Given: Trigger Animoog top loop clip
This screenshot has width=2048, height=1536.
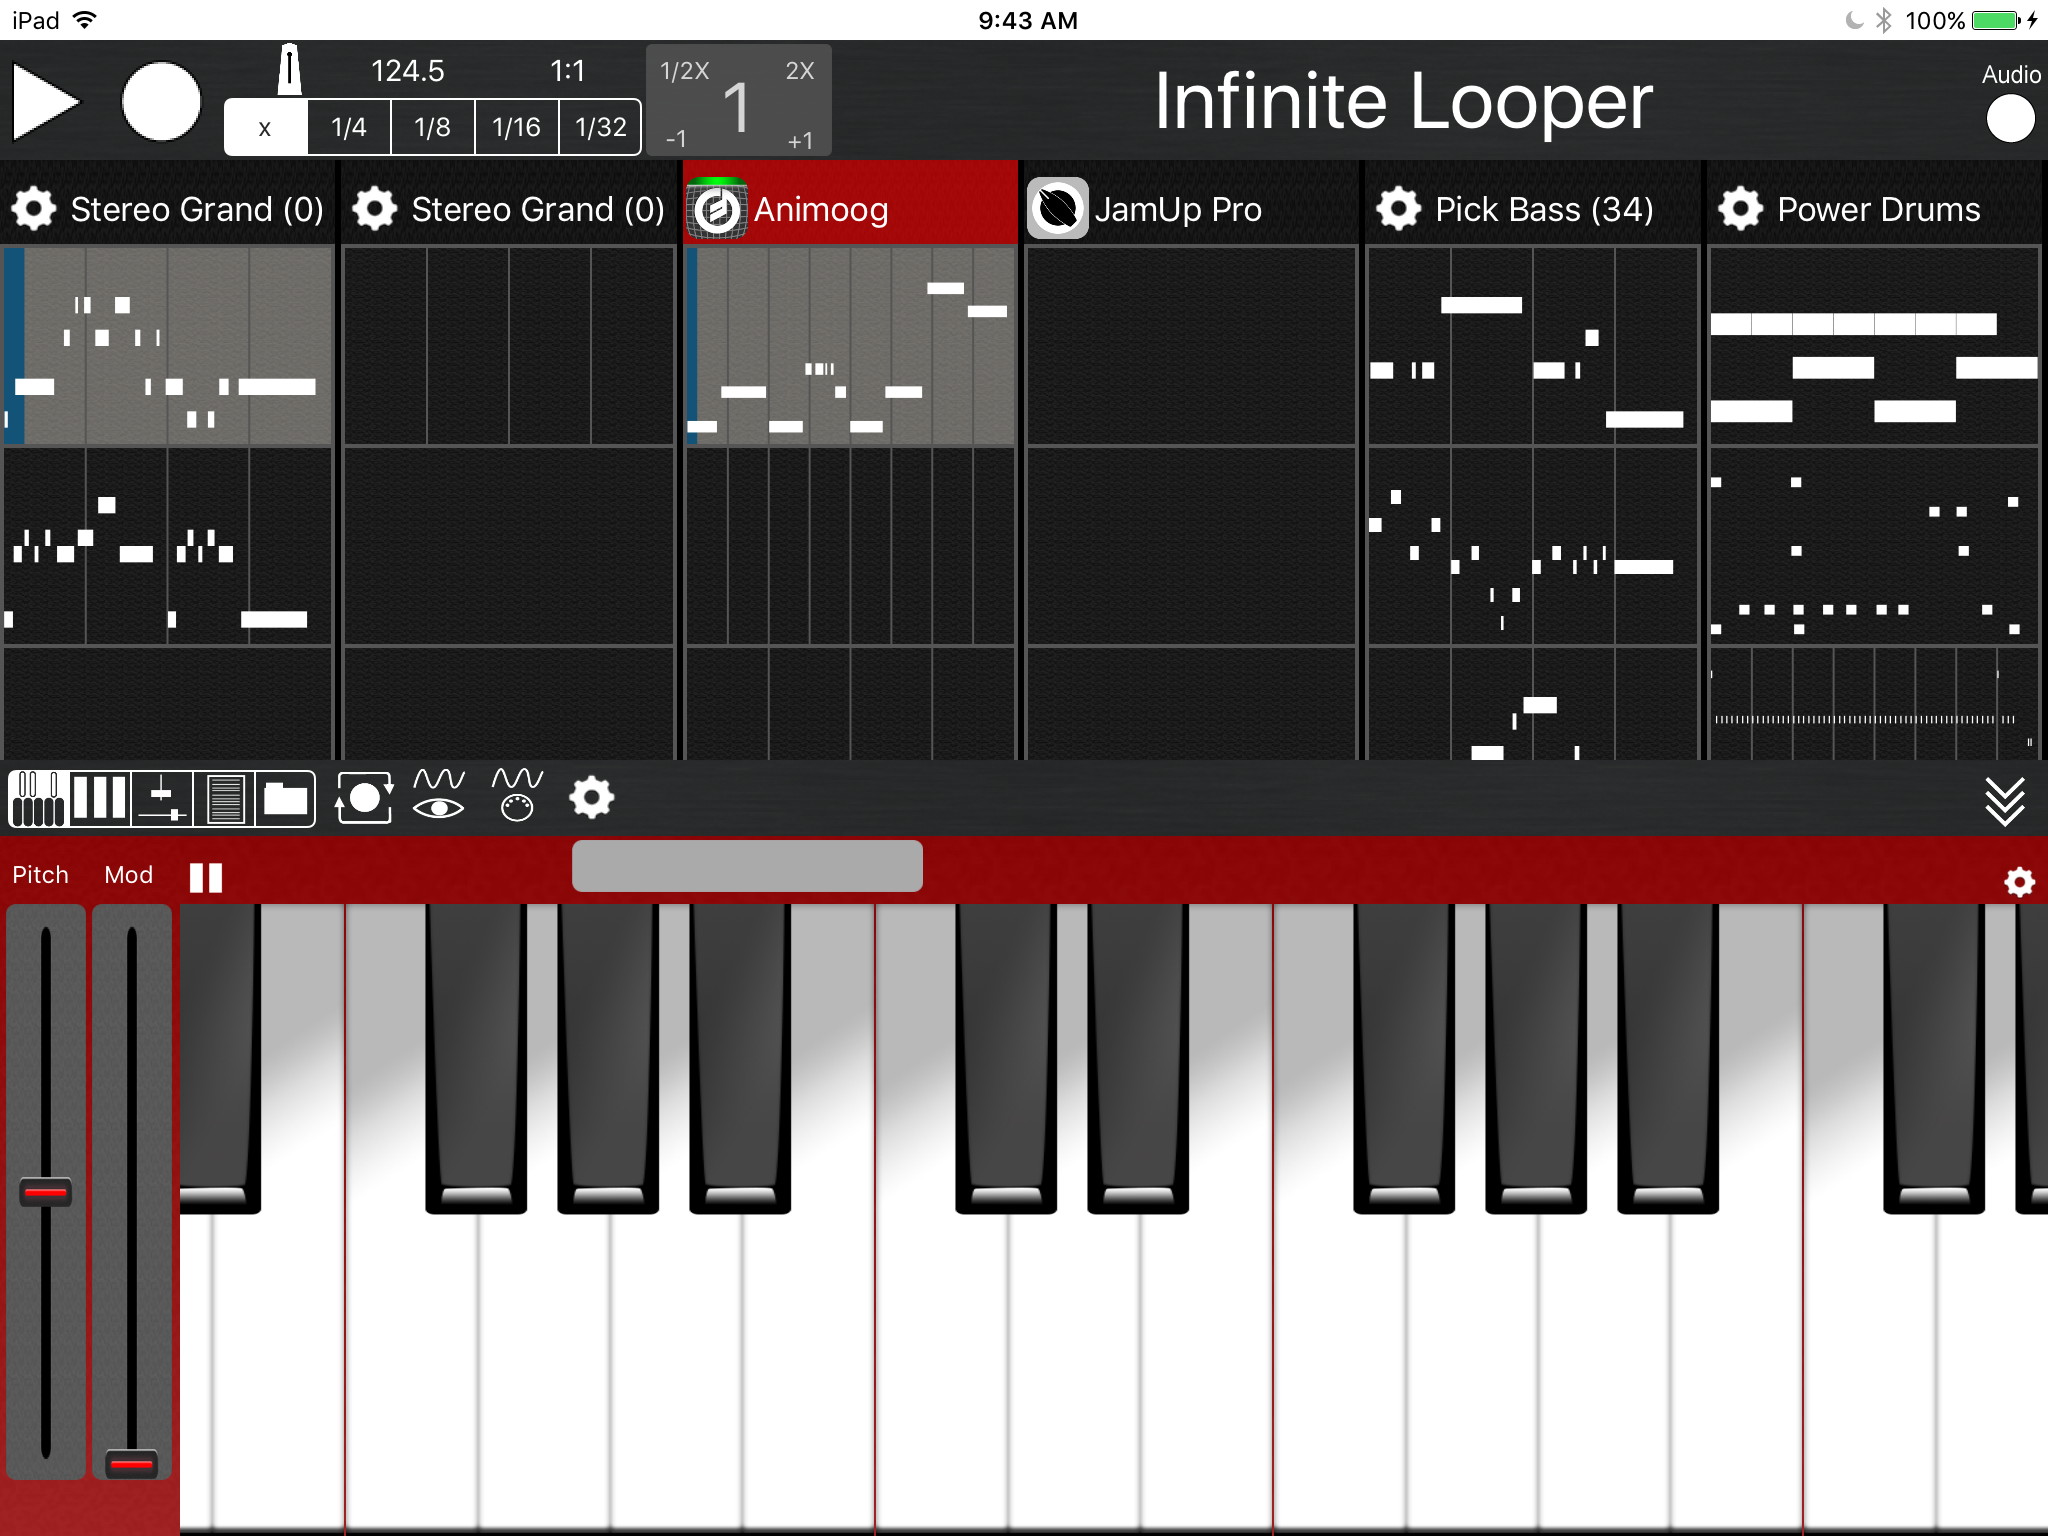Looking at the screenshot, I should point(850,345).
